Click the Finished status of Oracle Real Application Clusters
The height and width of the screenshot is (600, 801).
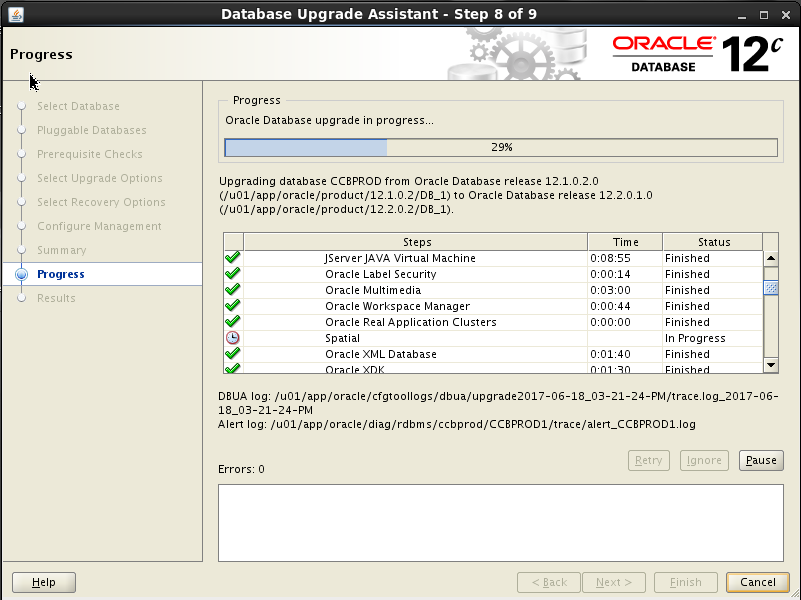[x=687, y=322]
